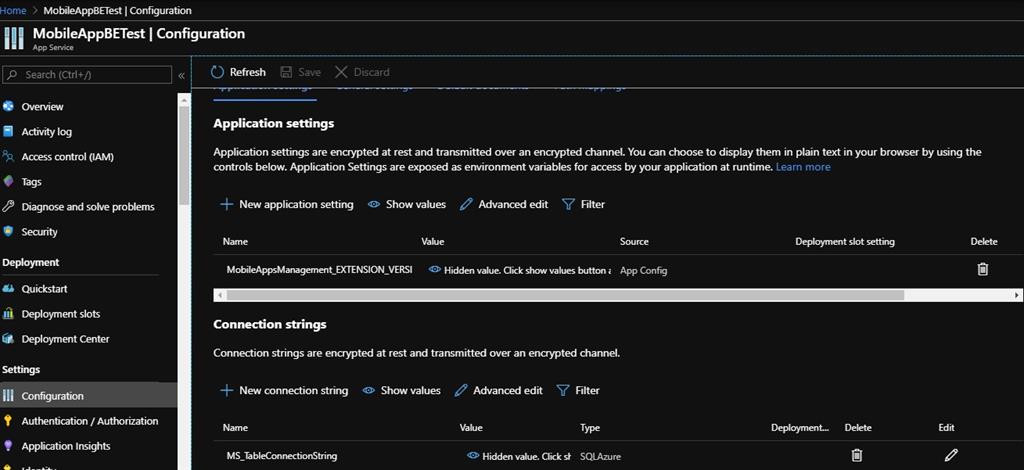The height and width of the screenshot is (470, 1024).
Task: Open the Overview menu item
Action: [x=42, y=106]
